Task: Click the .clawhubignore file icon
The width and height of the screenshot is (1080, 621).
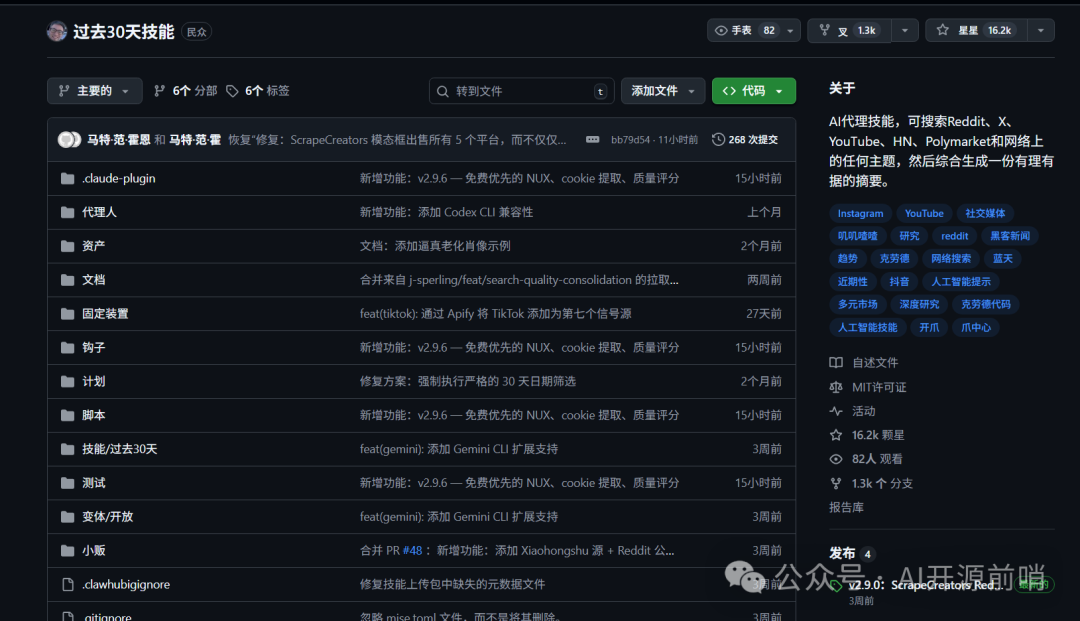Action: (67, 585)
